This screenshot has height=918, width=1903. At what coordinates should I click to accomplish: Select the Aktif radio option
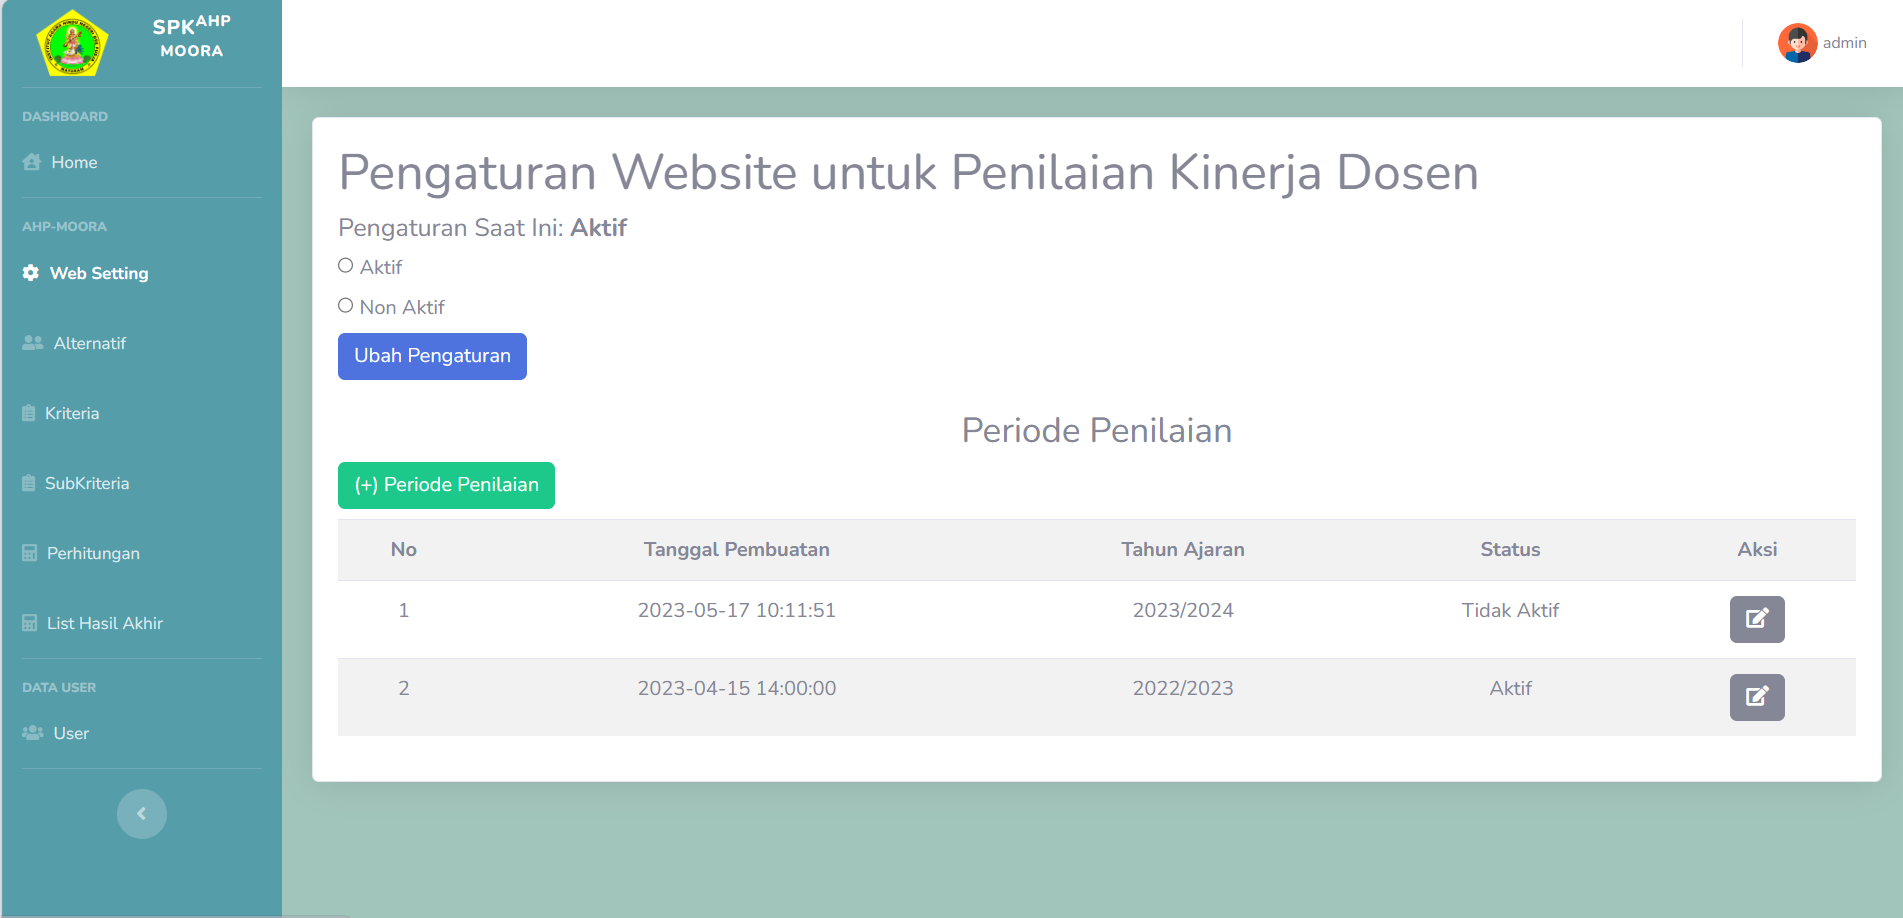(346, 266)
